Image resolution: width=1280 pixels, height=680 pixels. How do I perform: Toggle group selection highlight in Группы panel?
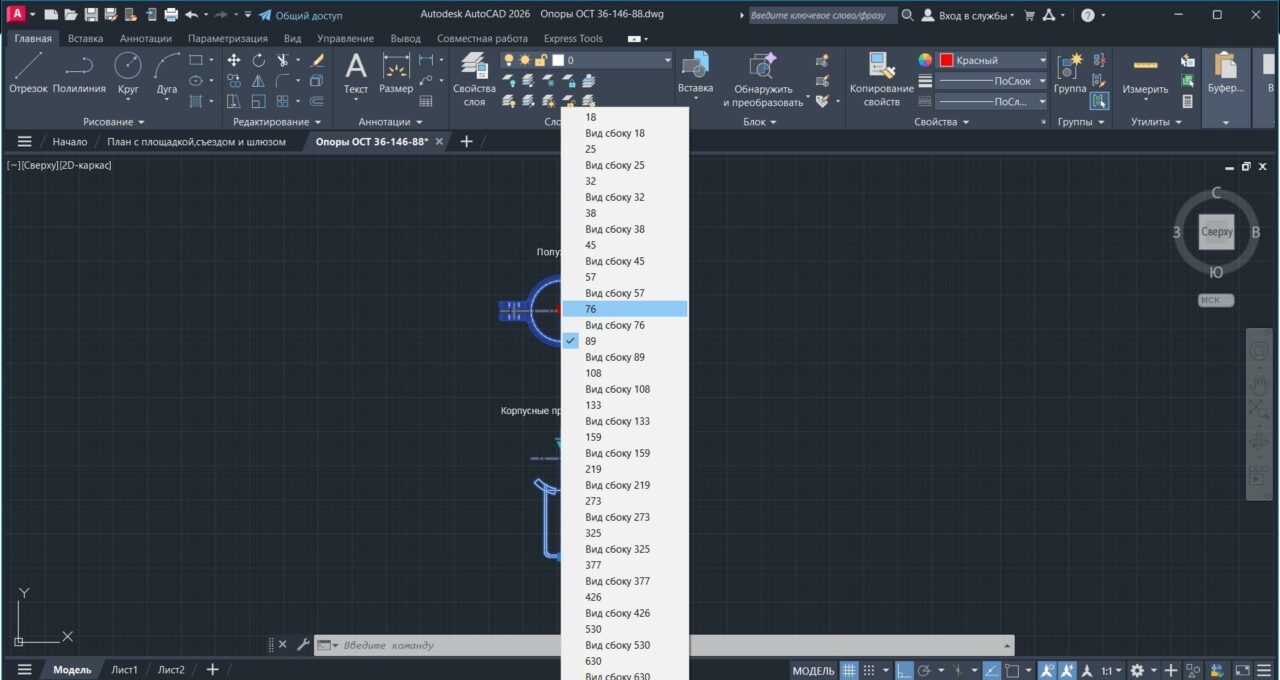(x=1099, y=101)
